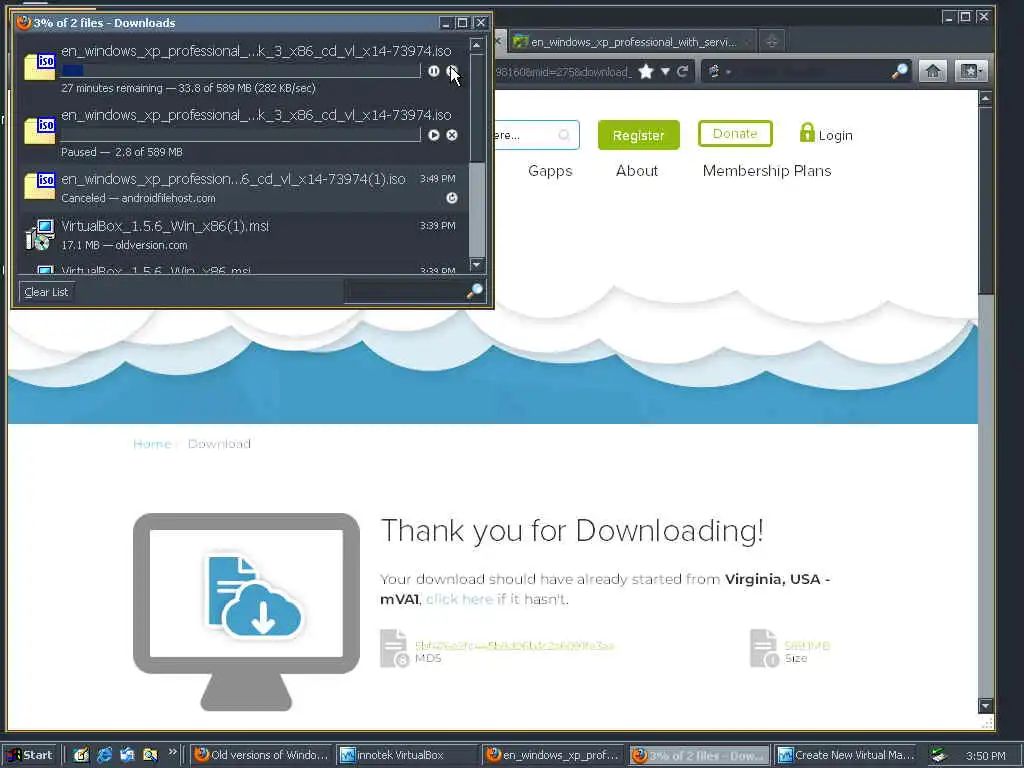This screenshot has width=1024, height=768.
Task: Click the Download breadcrumb text
Action: (219, 444)
